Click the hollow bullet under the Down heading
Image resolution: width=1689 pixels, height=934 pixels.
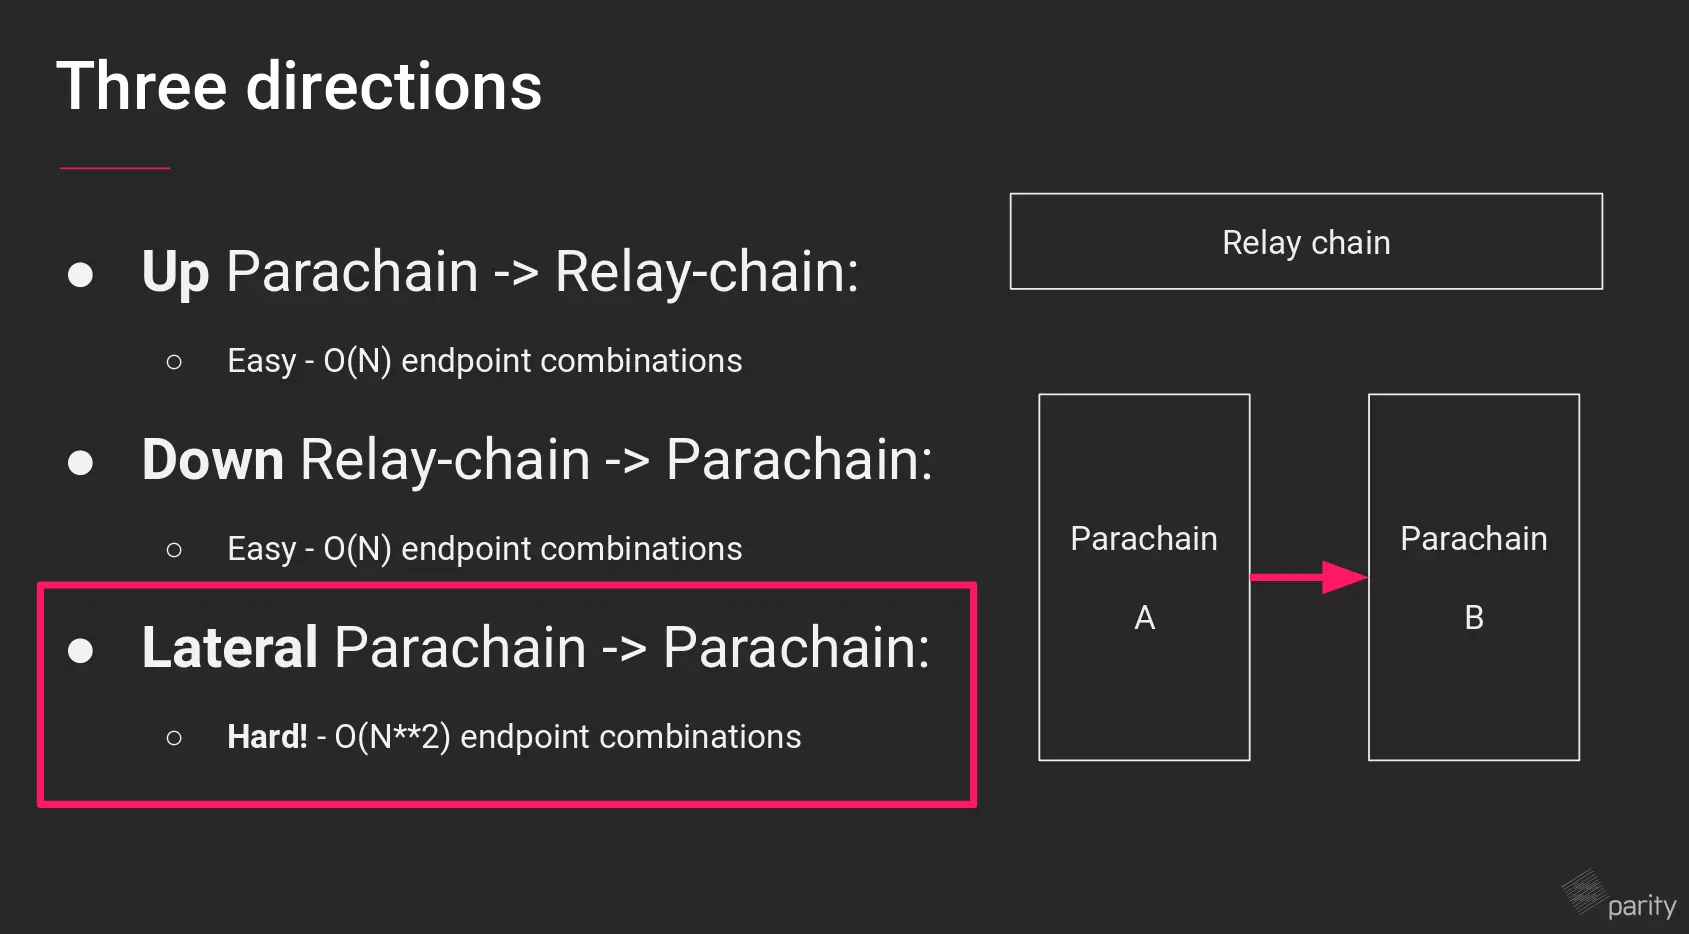[x=174, y=550]
